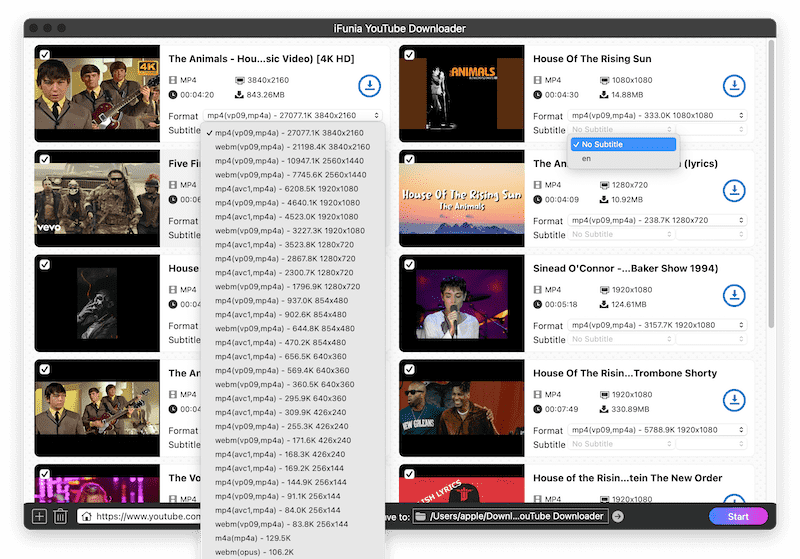Click the add (plus) icon in bottom bar
This screenshot has height=559, width=800.
[x=39, y=516]
